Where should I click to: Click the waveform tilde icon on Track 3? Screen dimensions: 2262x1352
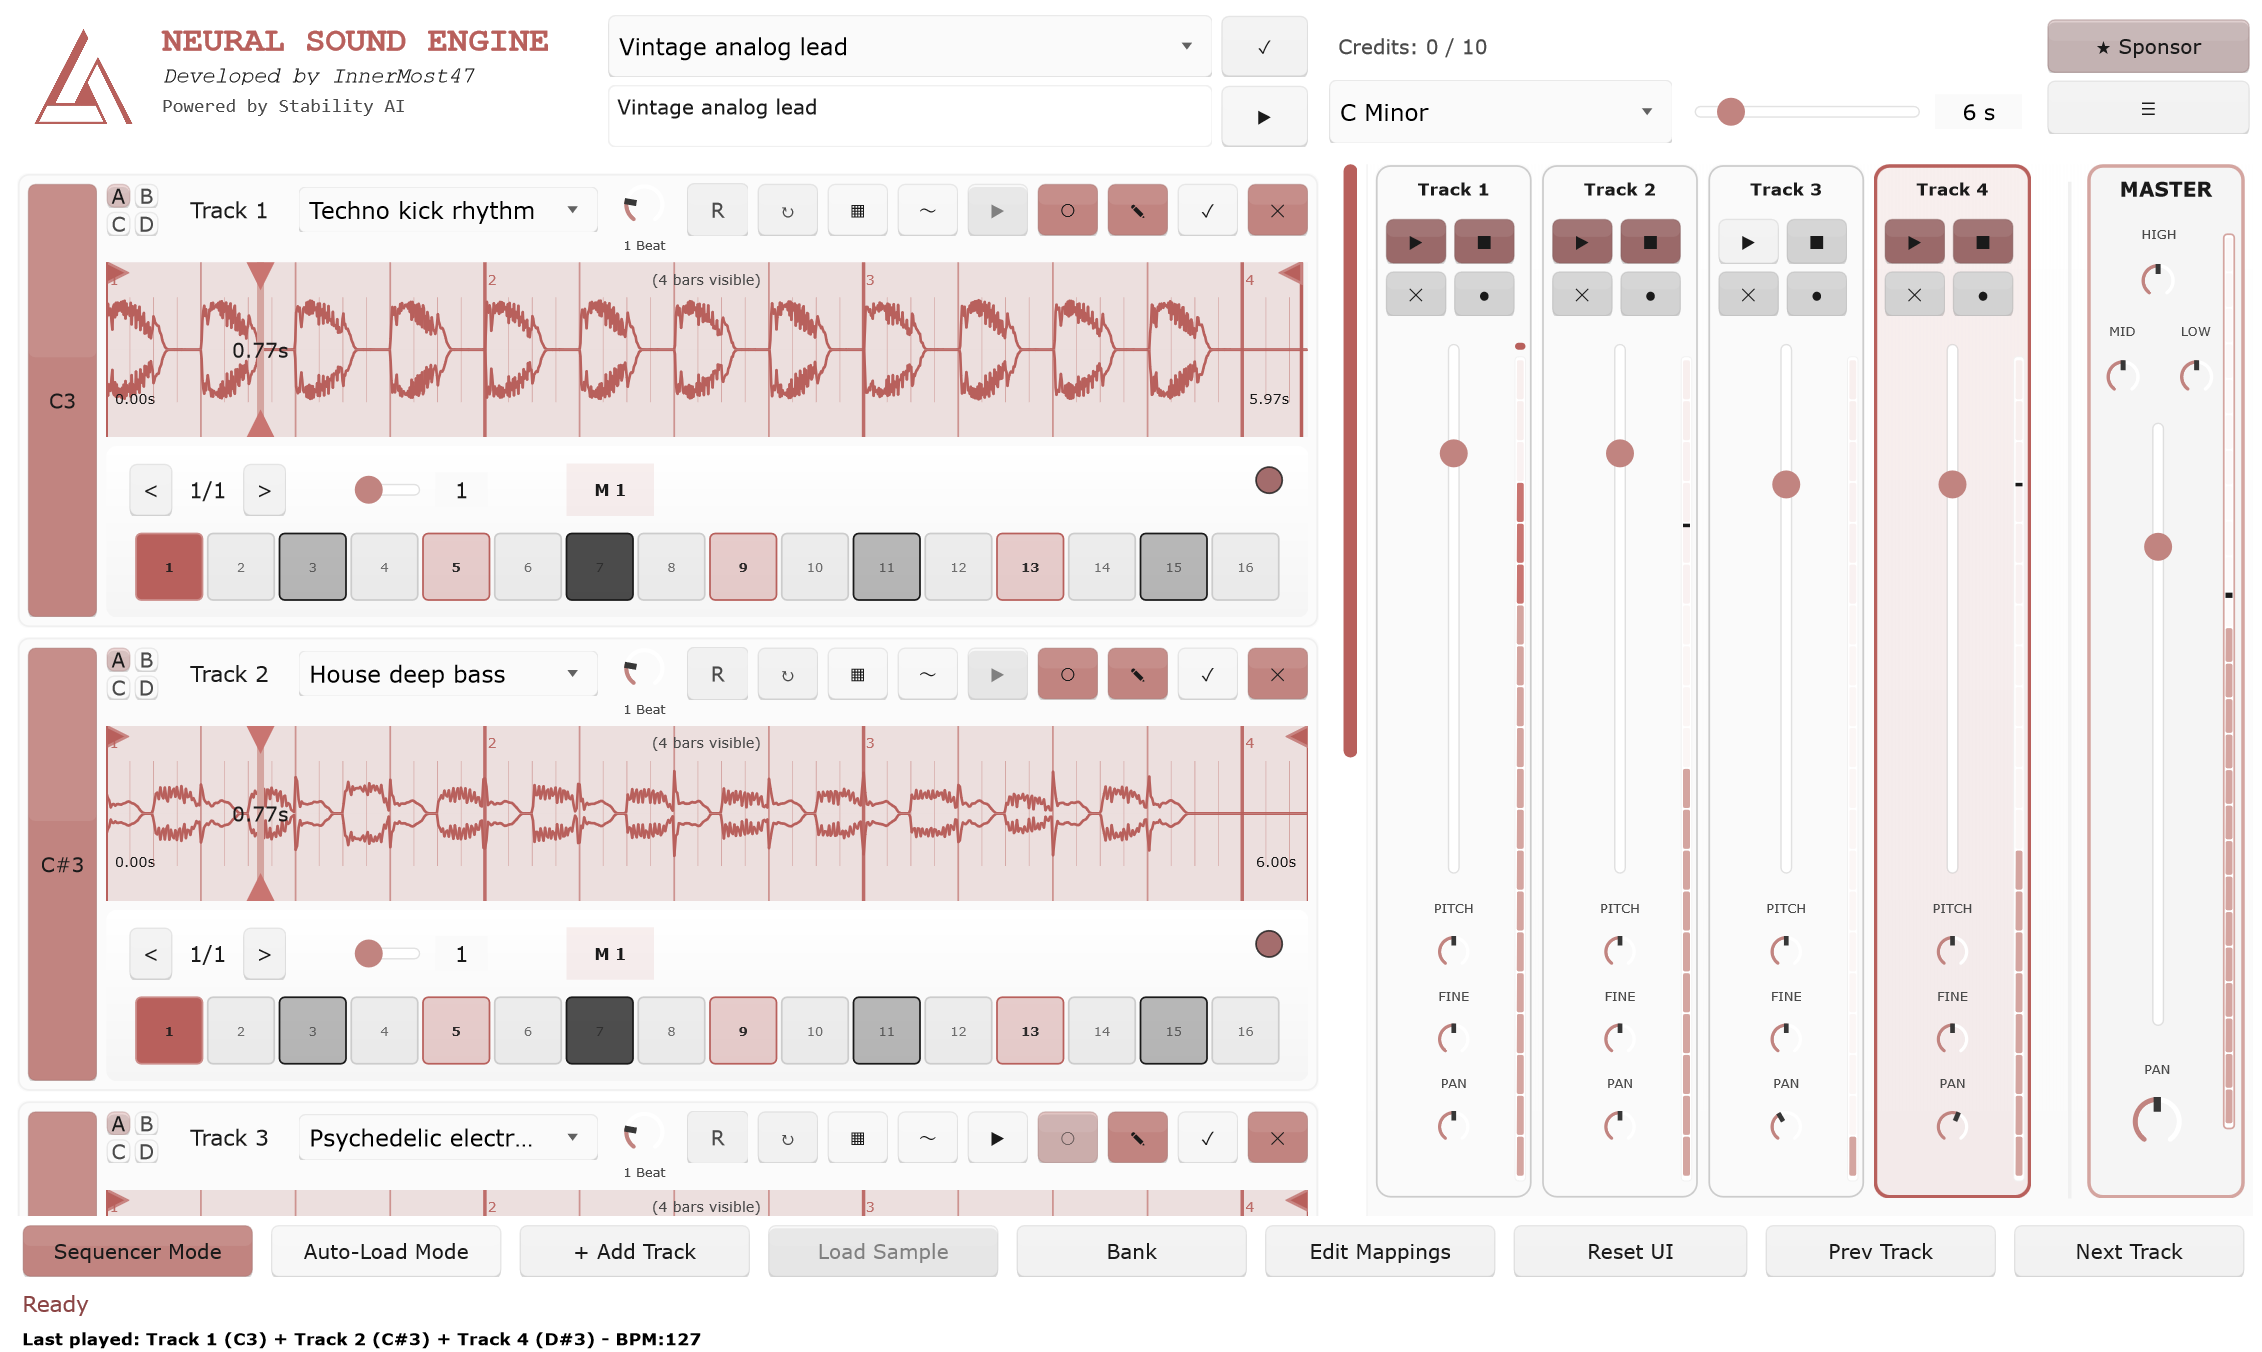tap(927, 1138)
